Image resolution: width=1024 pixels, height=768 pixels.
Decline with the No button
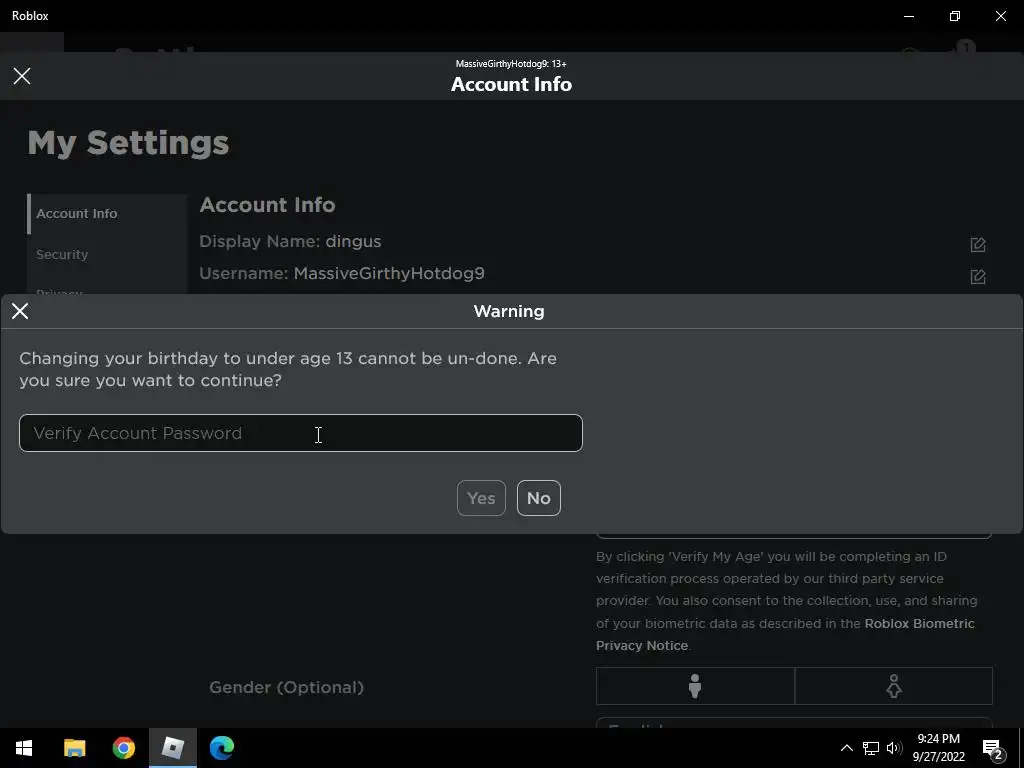[x=539, y=498]
